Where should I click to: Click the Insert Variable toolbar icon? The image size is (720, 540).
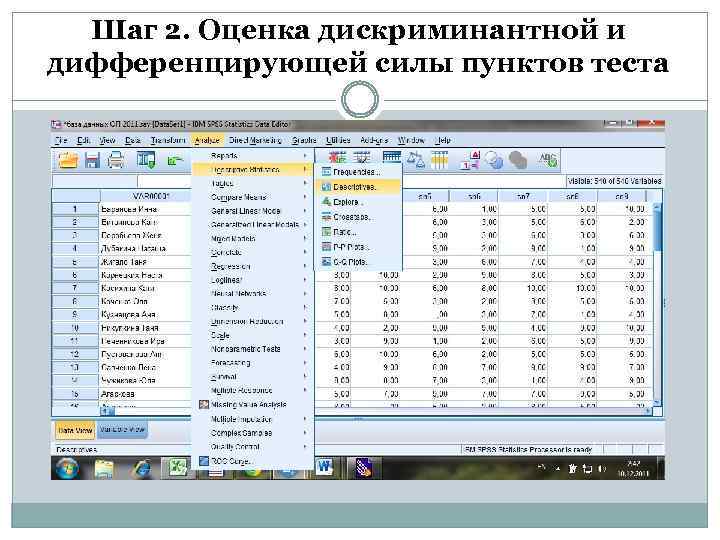tap(362, 157)
